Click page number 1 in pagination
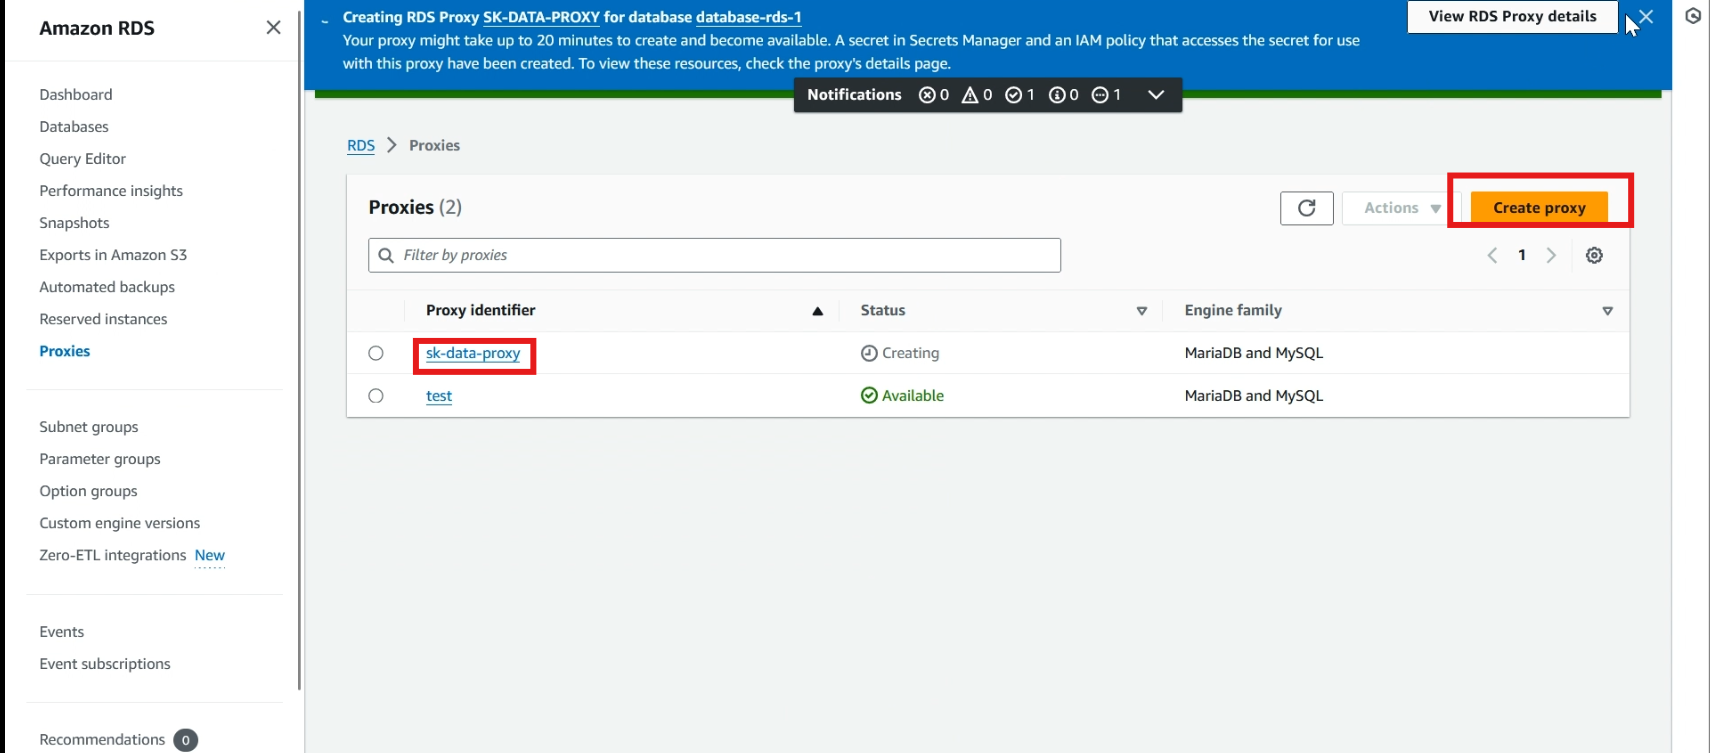The image size is (1710, 753). [x=1522, y=255]
